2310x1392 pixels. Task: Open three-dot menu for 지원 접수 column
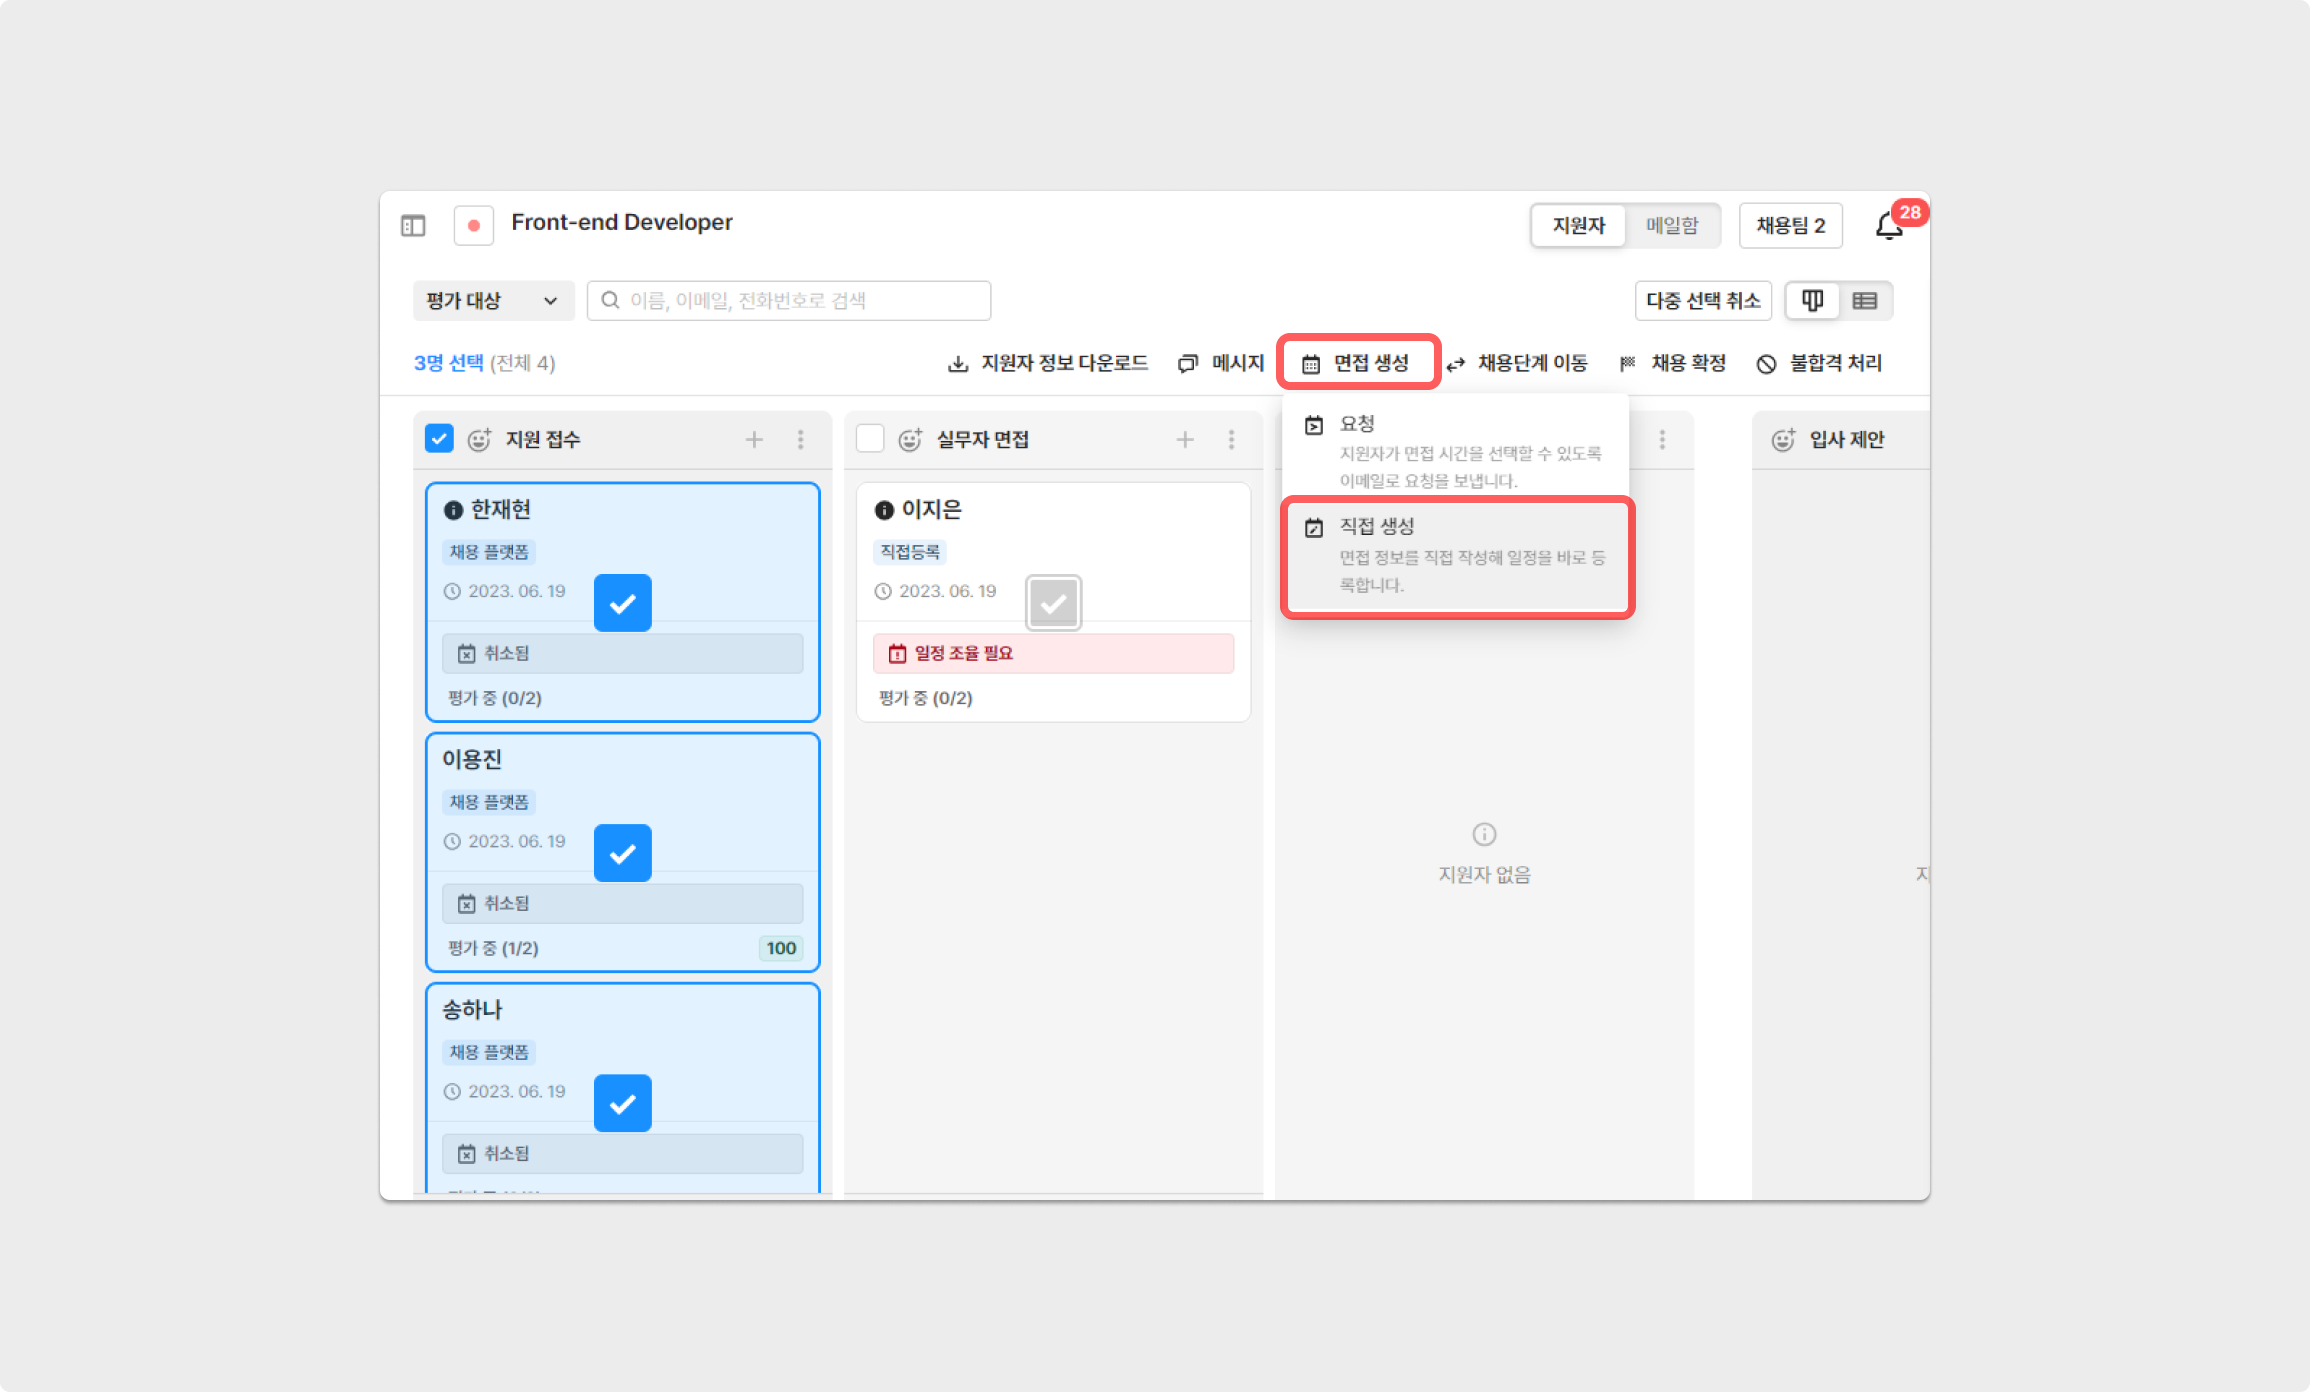pyautogui.click(x=800, y=439)
